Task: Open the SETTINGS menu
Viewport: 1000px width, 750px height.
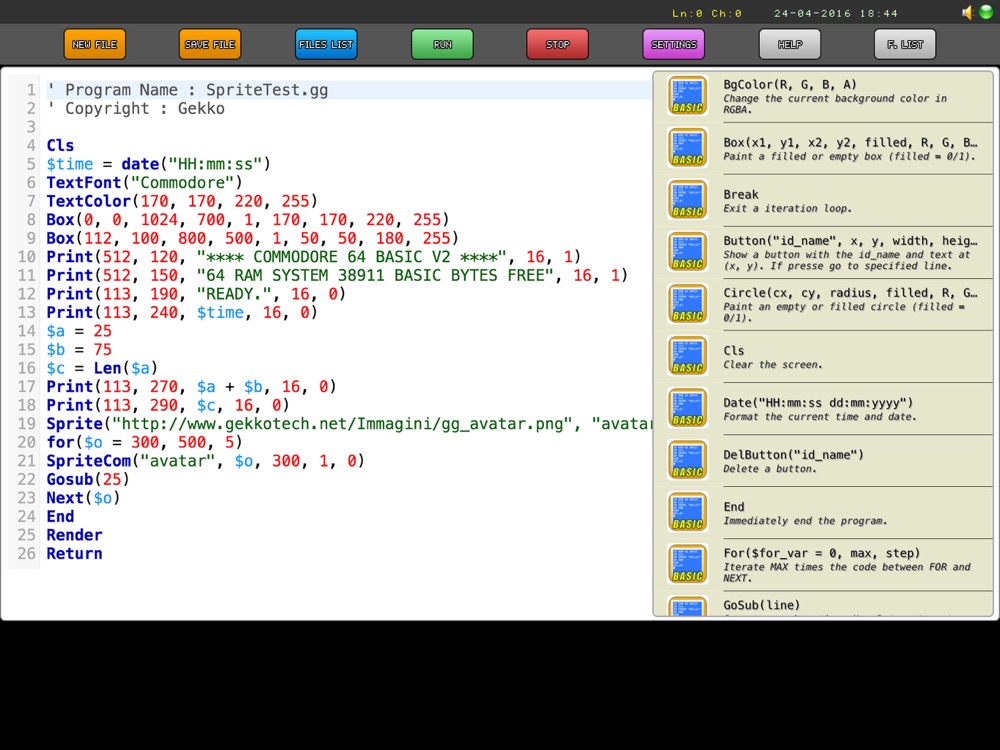Action: pos(673,45)
